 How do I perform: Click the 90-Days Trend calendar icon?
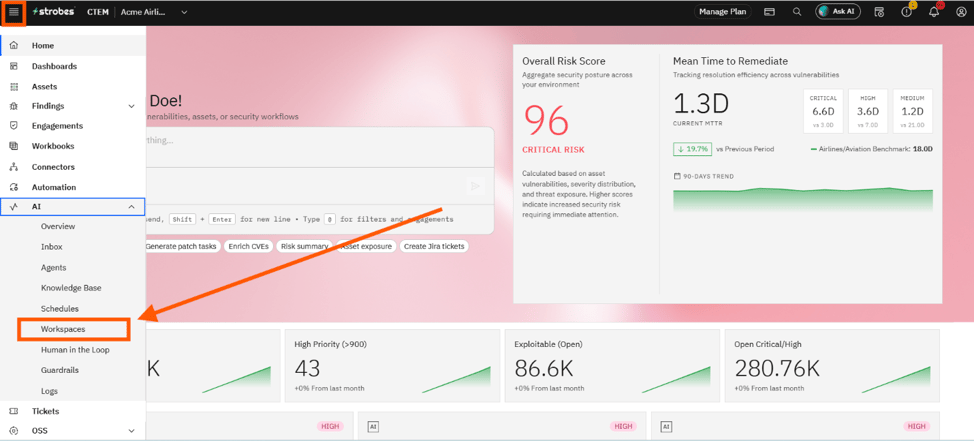point(677,176)
